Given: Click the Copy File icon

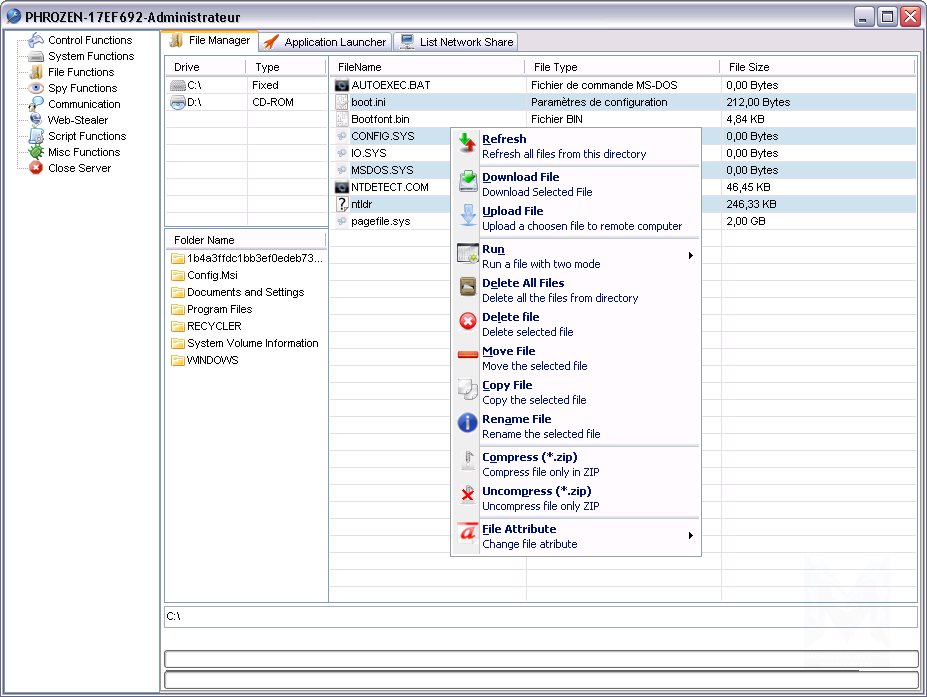Looking at the screenshot, I should (467, 391).
